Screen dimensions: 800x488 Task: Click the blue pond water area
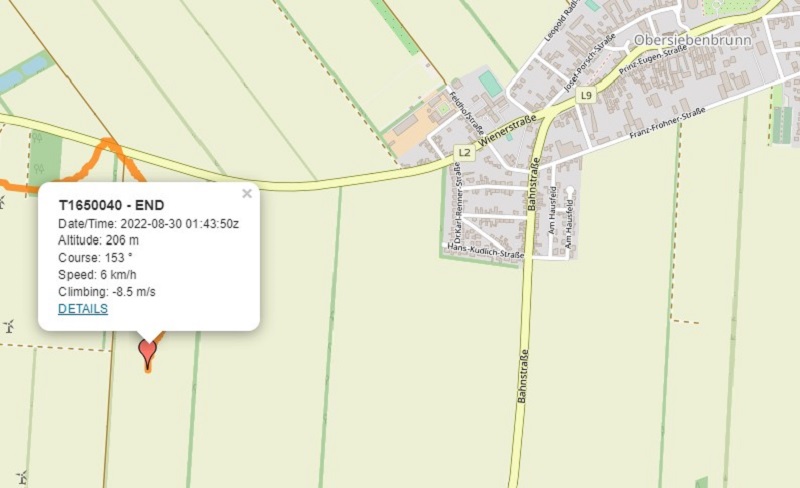(23, 74)
